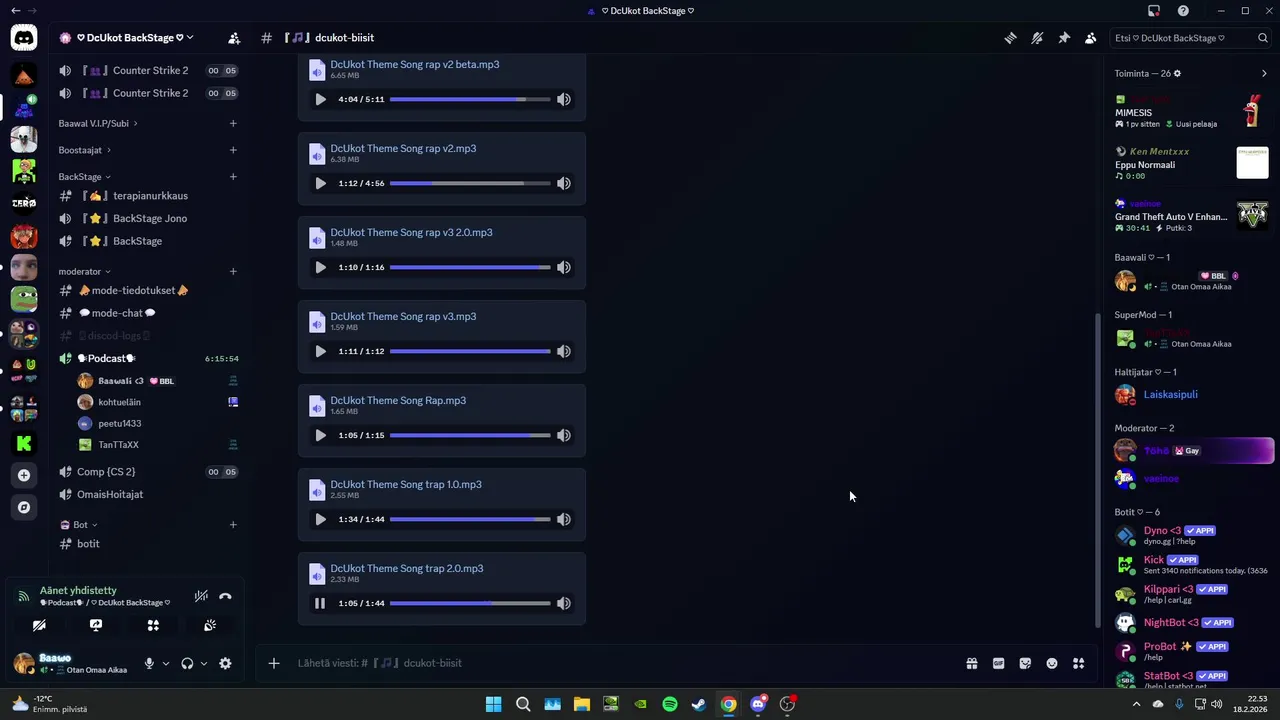The width and height of the screenshot is (1280, 720).
Task: Join BackStage Jono voice channel
Action: click(148, 218)
